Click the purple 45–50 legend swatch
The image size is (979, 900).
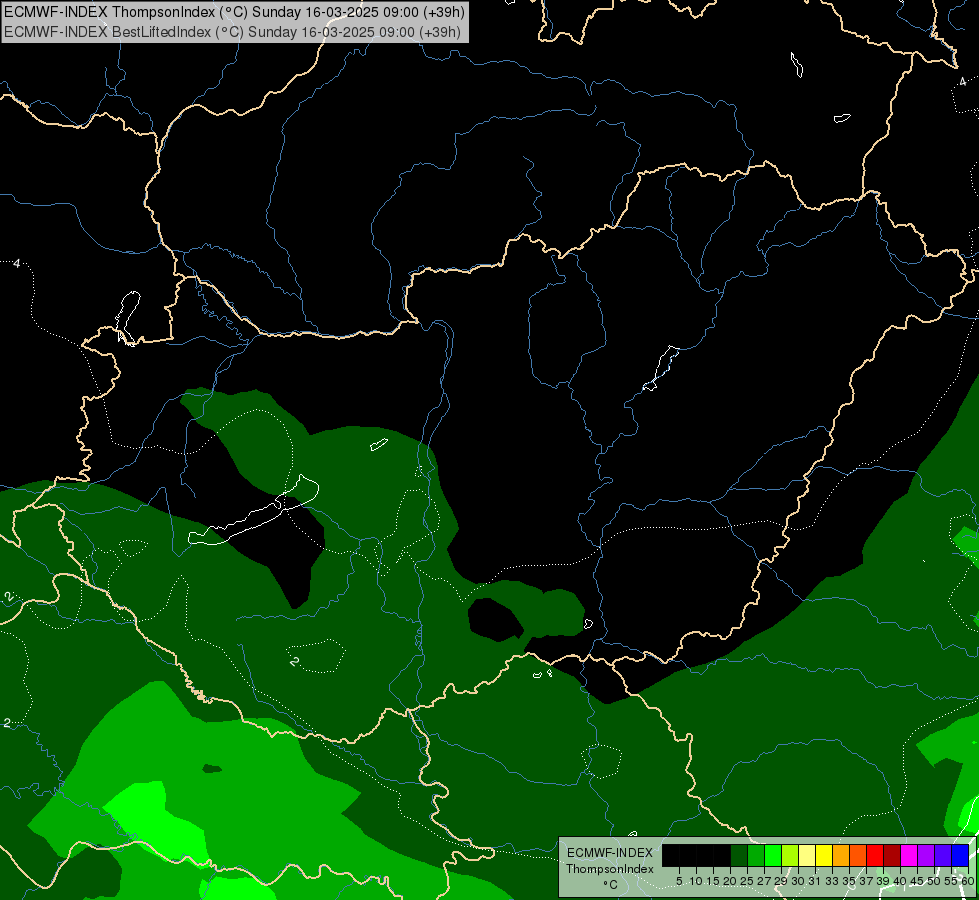pos(926,856)
